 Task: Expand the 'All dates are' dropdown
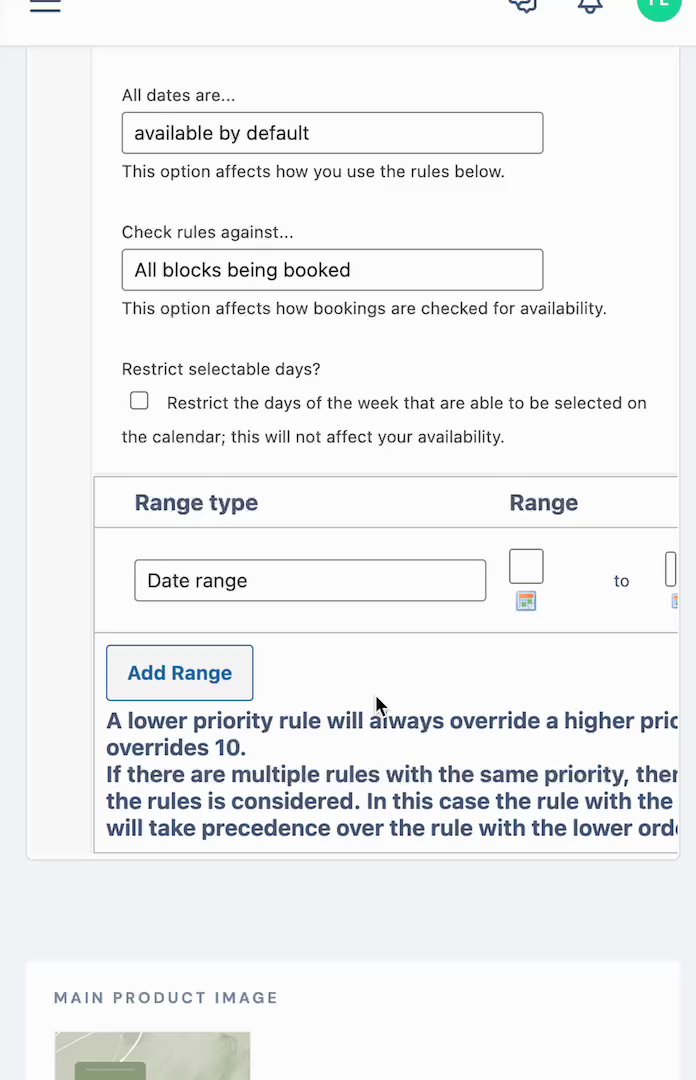(x=332, y=133)
